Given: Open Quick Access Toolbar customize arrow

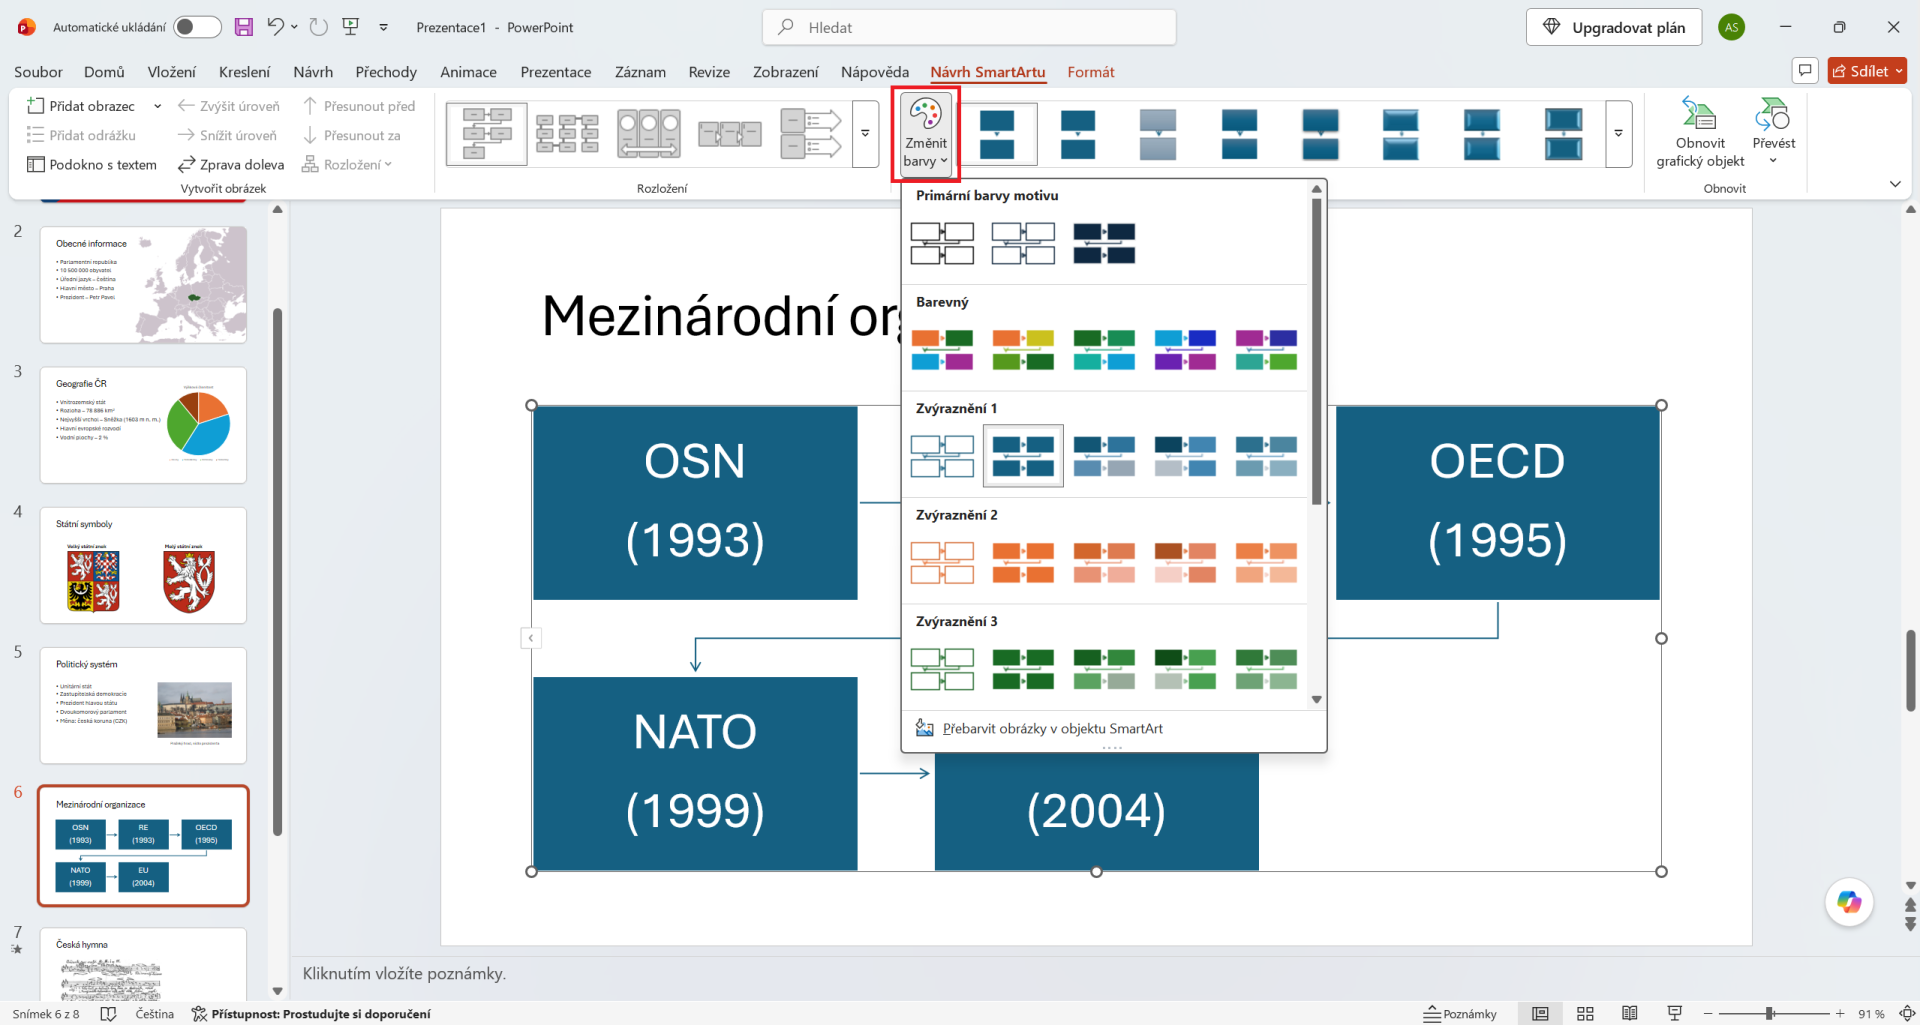Looking at the screenshot, I should [x=384, y=28].
